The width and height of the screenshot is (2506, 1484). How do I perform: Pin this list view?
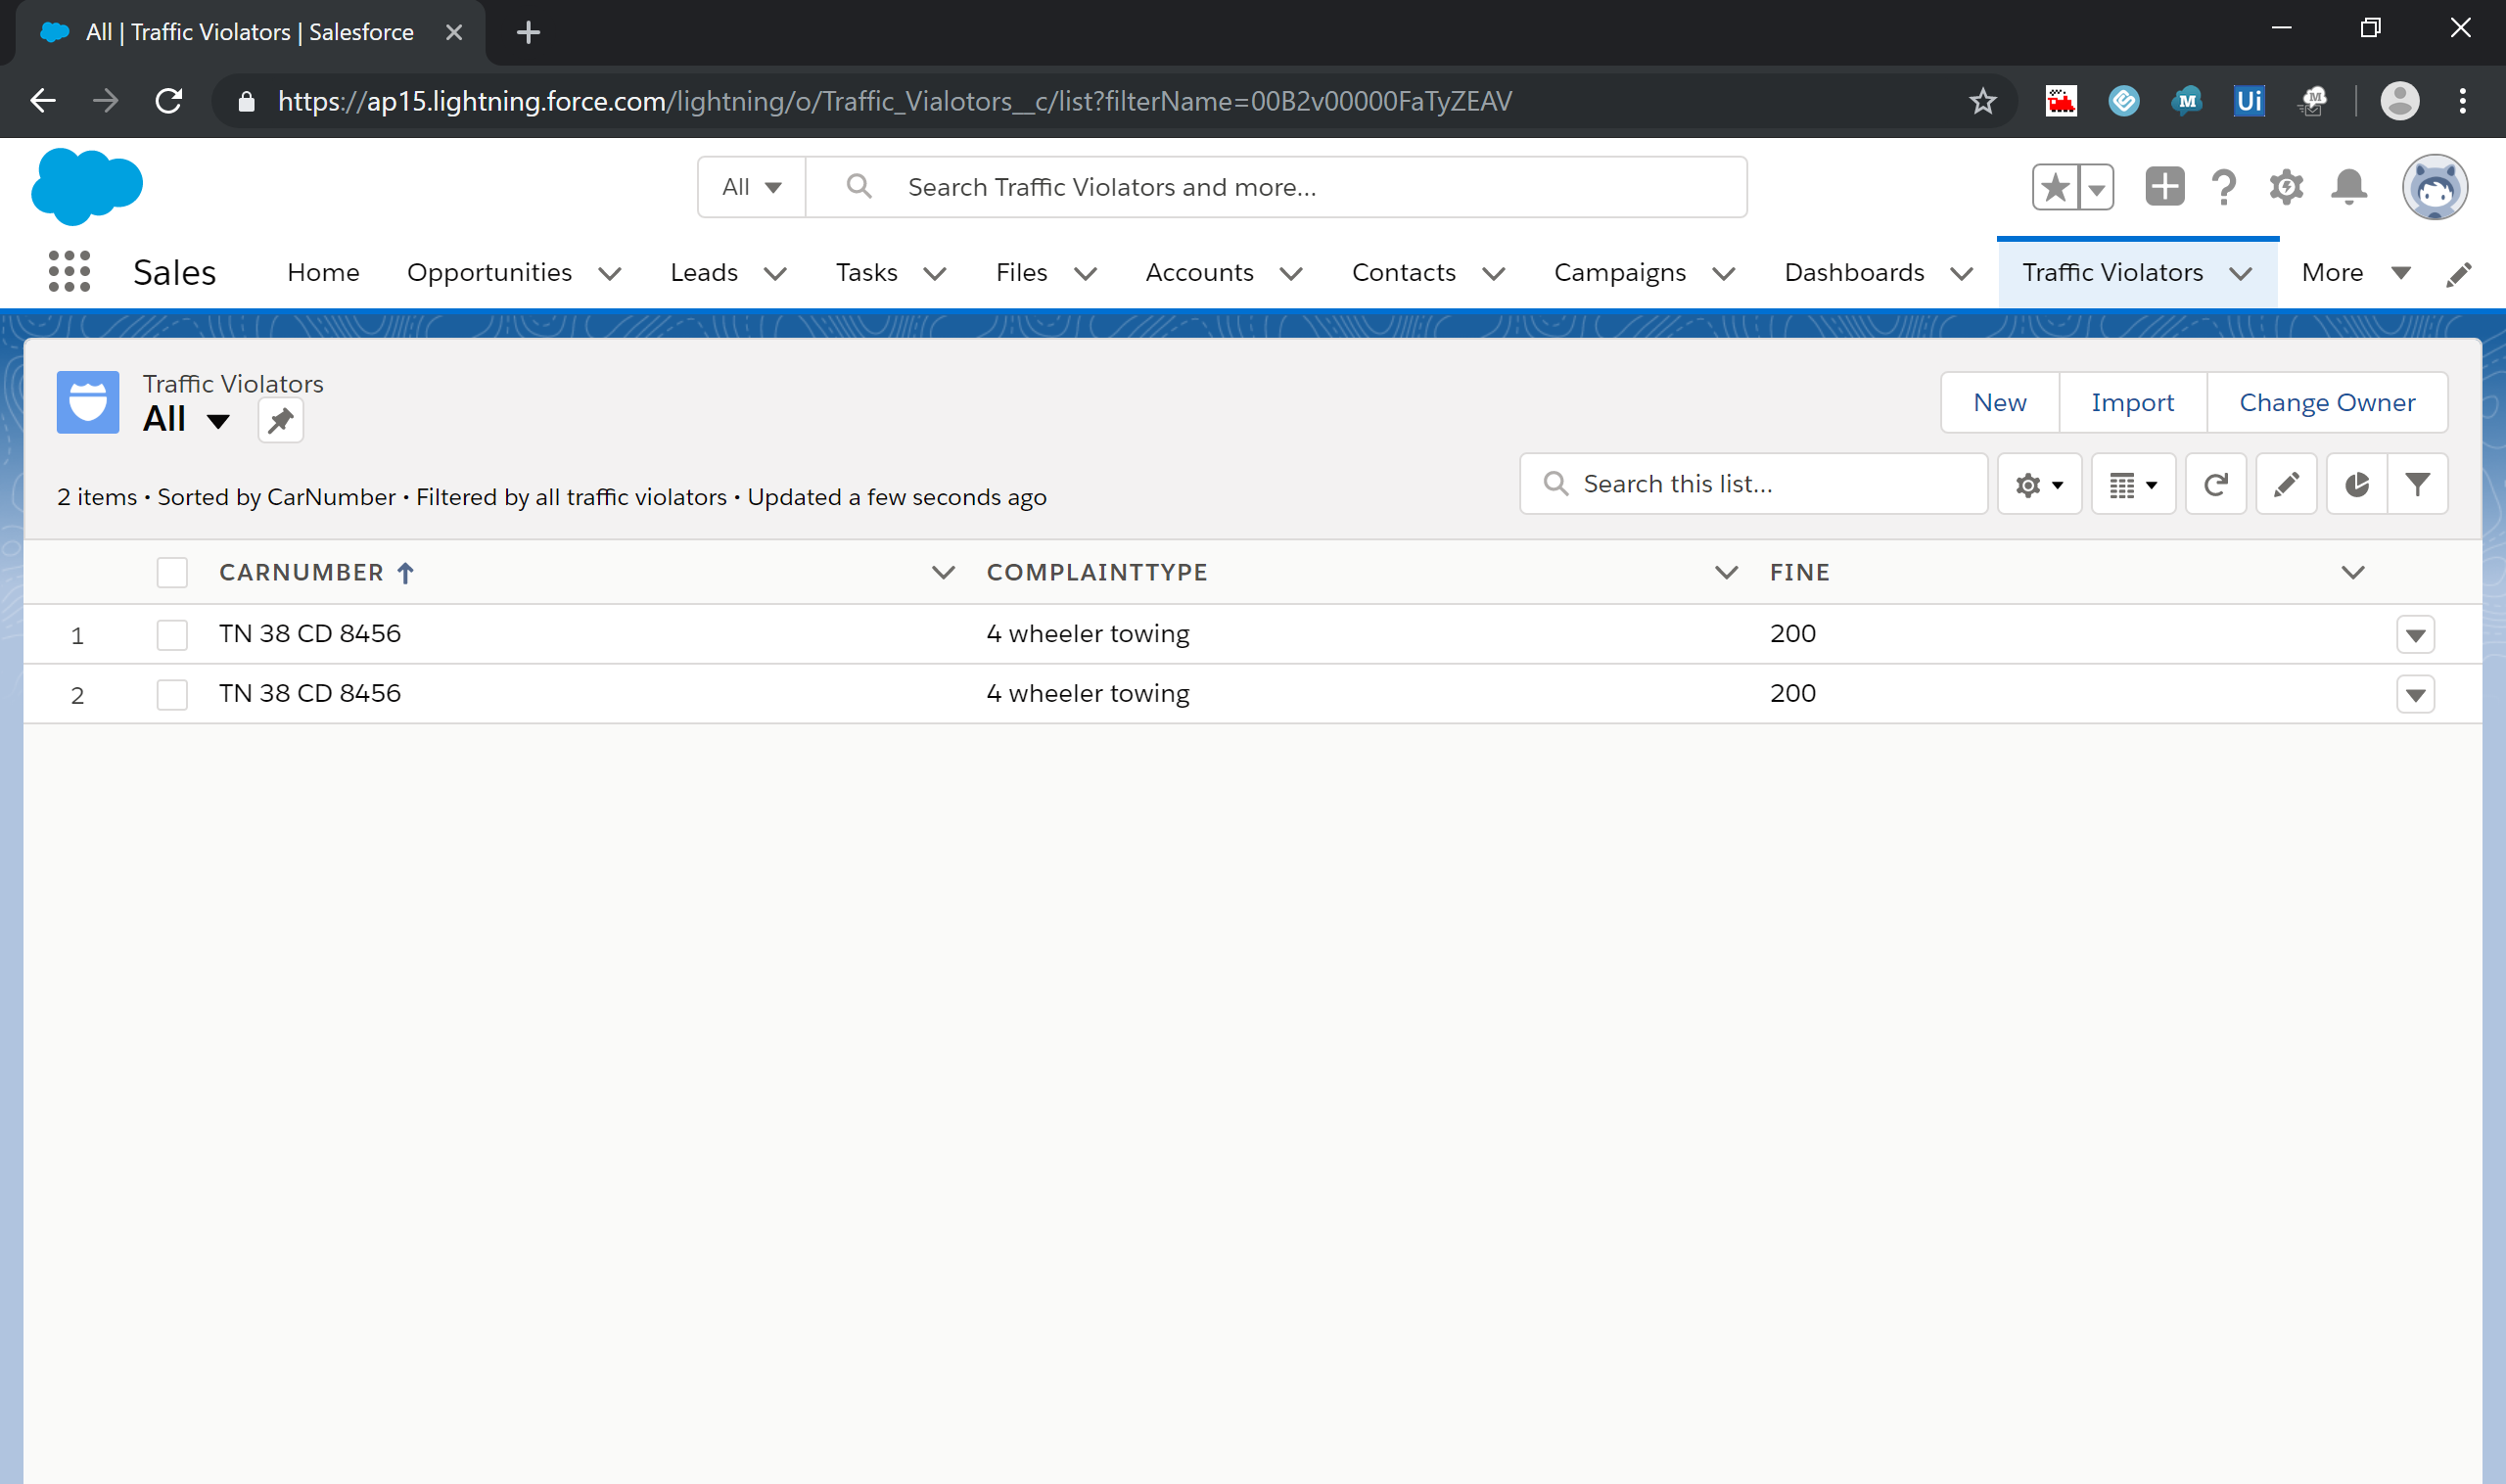pos(280,420)
